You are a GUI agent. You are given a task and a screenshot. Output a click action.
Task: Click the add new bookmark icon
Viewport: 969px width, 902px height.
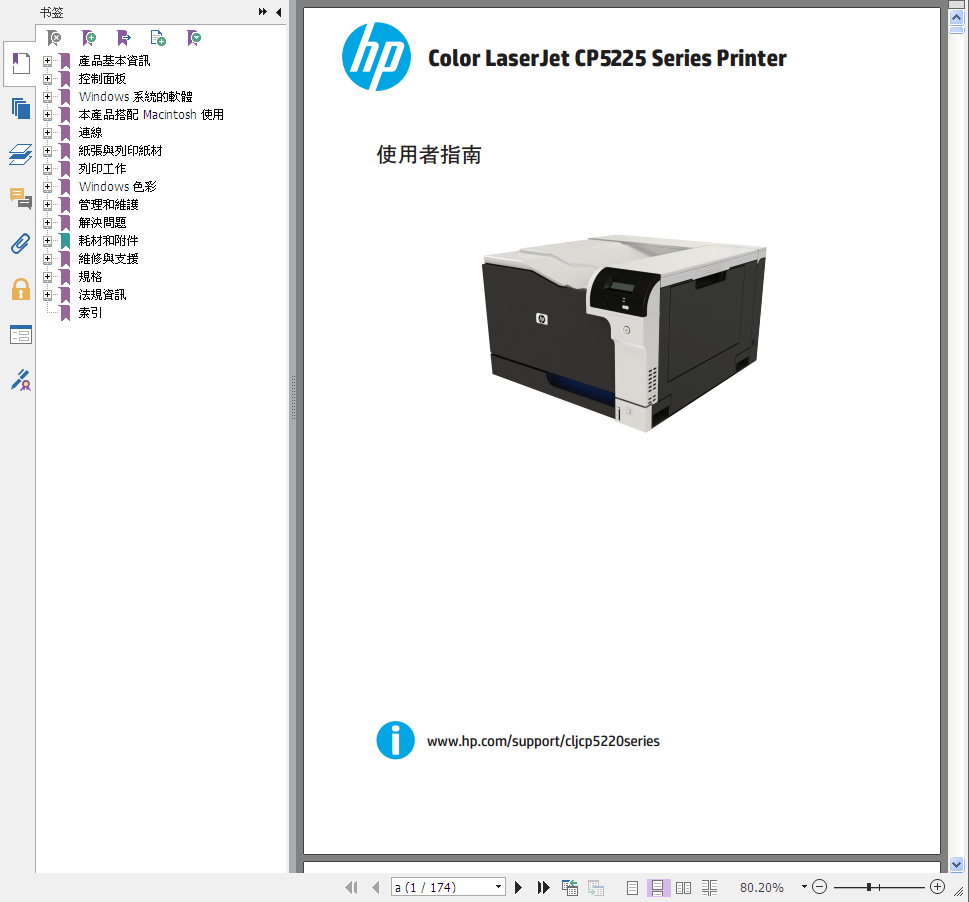pos(89,38)
